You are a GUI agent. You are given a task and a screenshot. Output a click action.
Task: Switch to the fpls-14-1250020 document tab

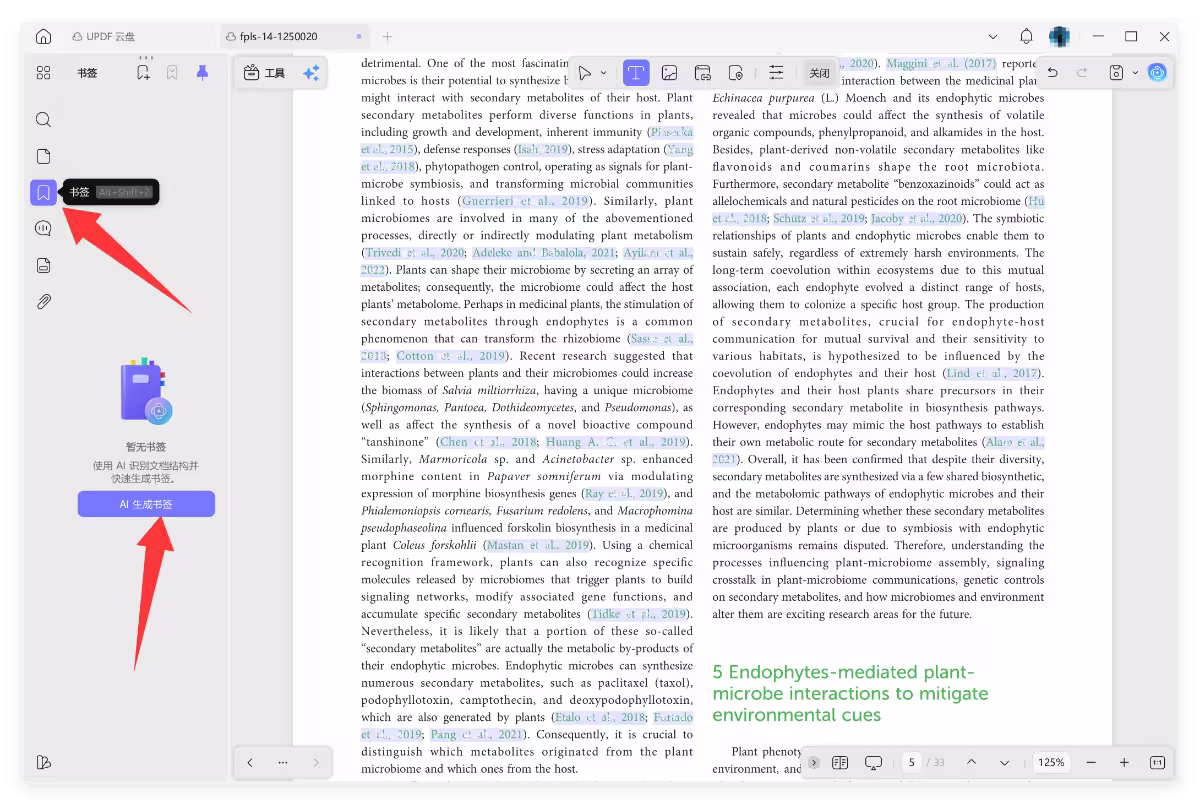click(294, 37)
